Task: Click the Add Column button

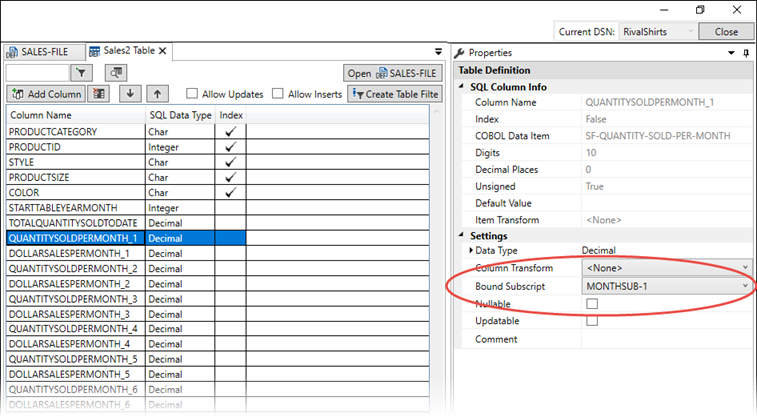Action: coord(46,94)
